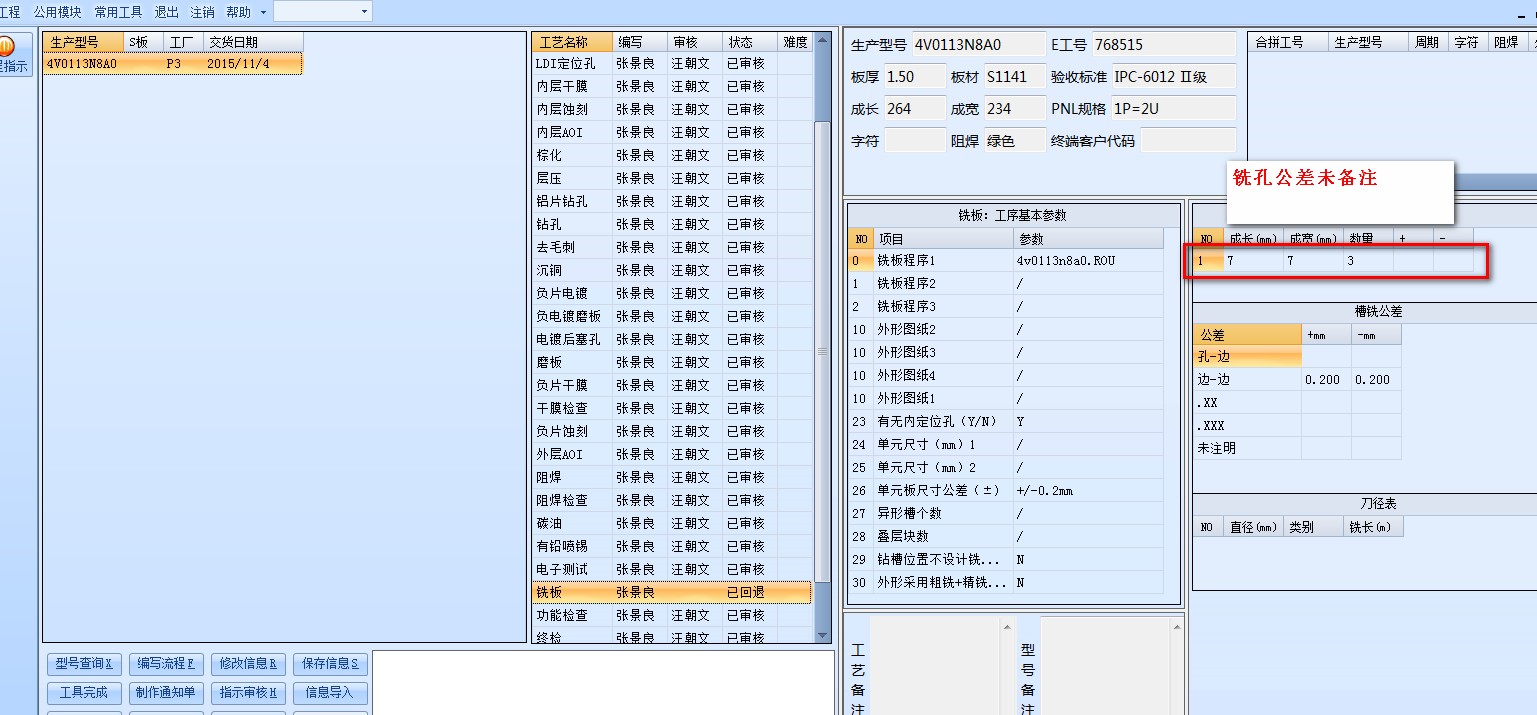Click the 工具完成 button
This screenshot has height=715, width=1537.
(85, 693)
